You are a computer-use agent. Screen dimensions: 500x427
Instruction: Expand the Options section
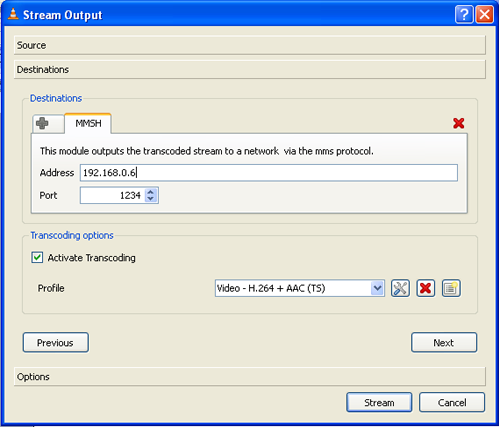click(250, 377)
